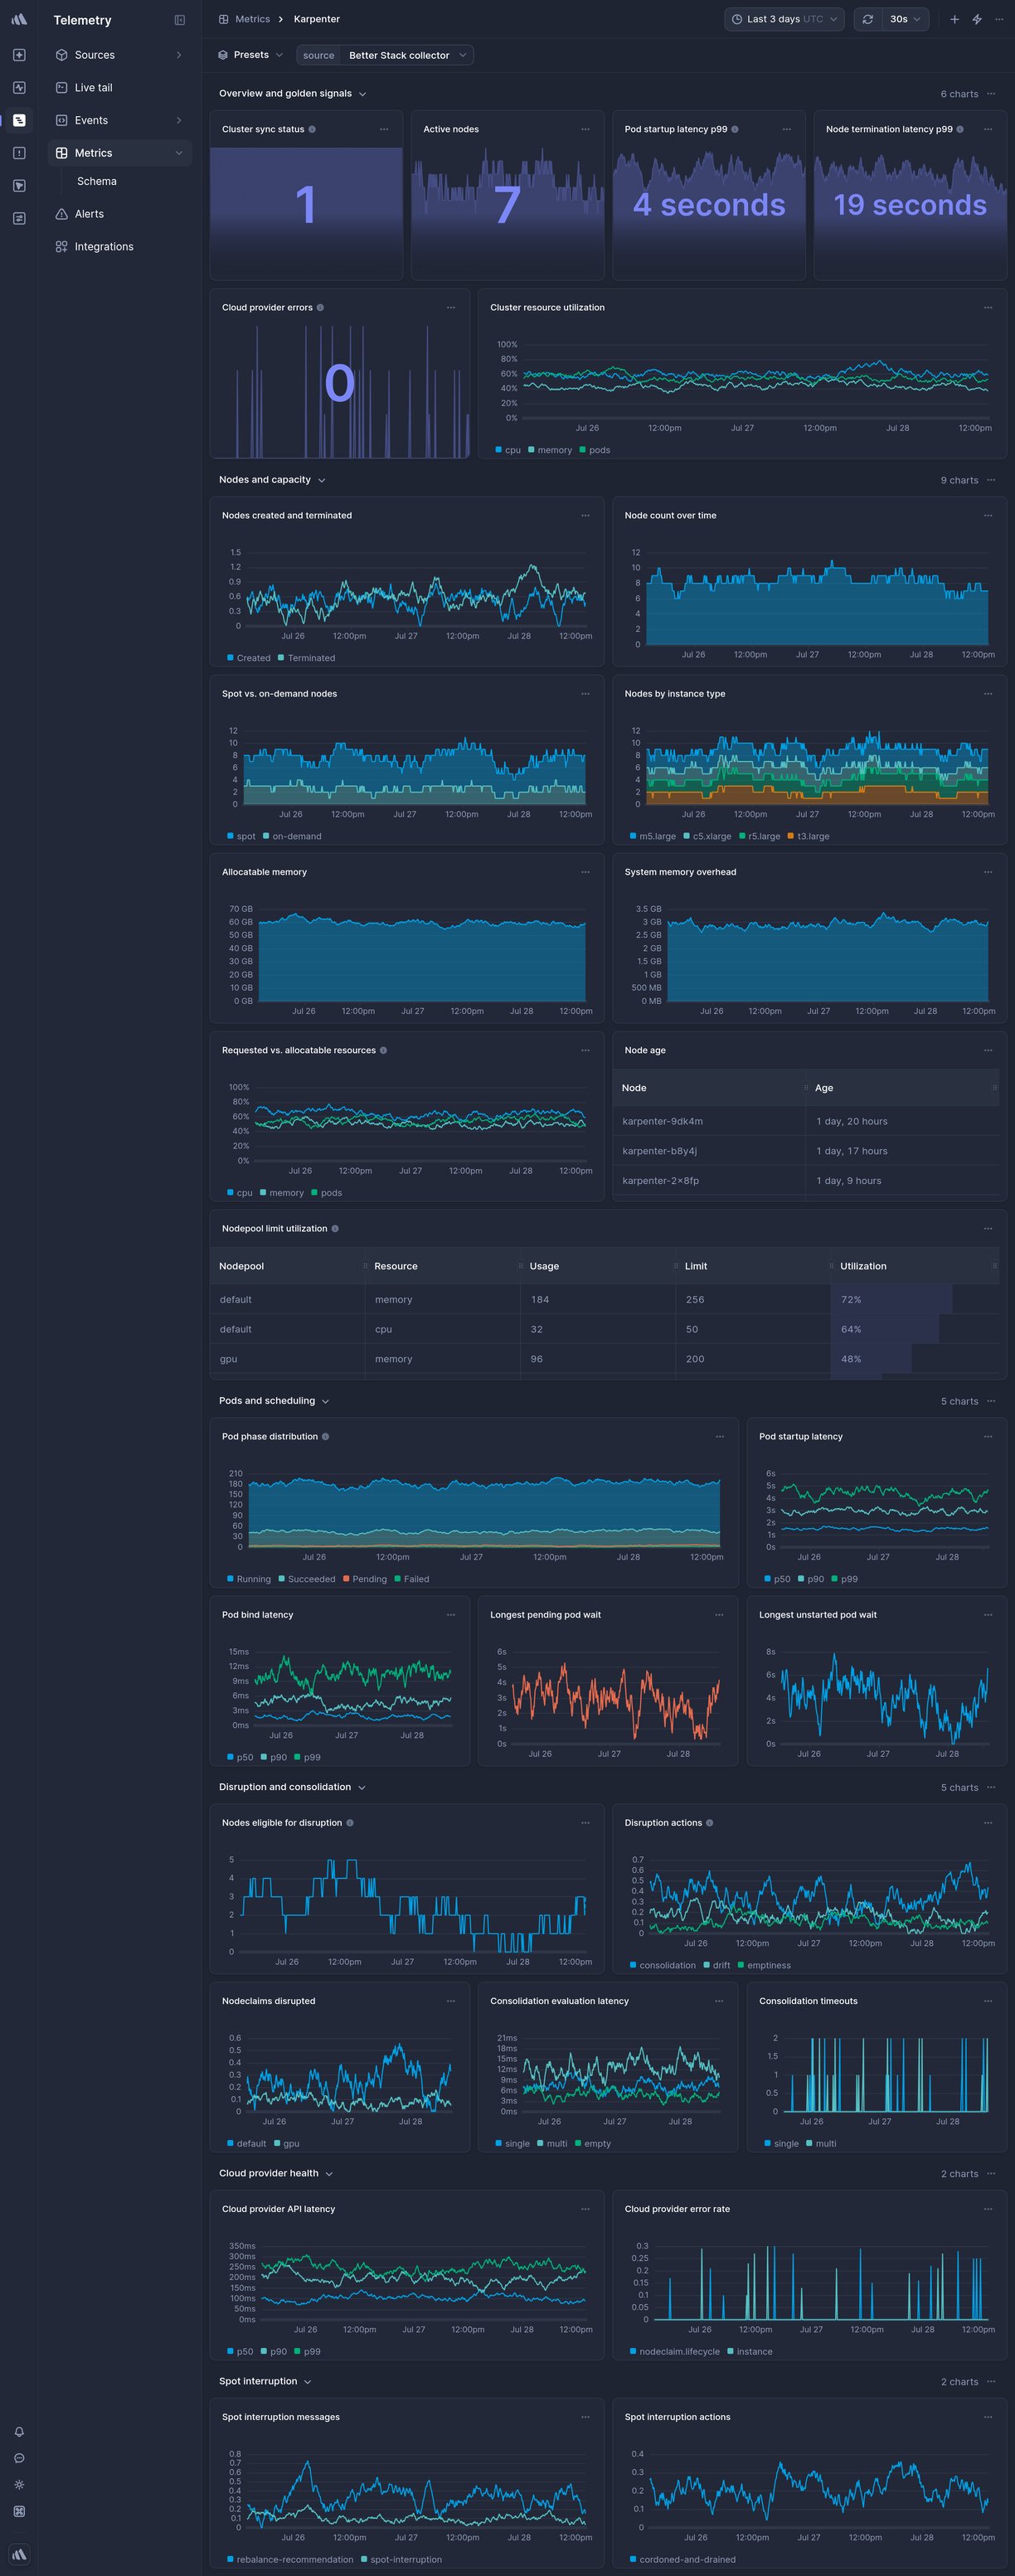
Task: Open Disruption actions chart options ellipsis
Action: (x=988, y=1823)
